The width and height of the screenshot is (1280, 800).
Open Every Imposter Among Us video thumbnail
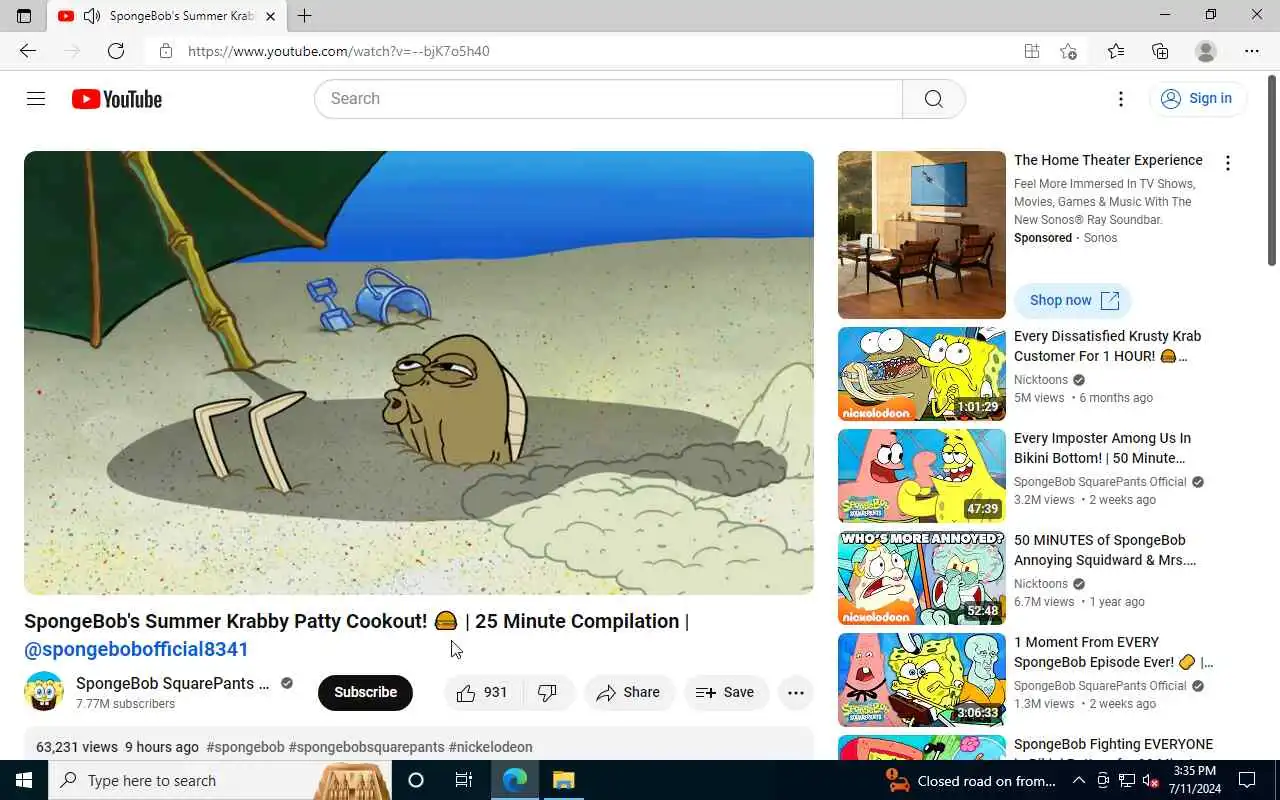(x=922, y=476)
